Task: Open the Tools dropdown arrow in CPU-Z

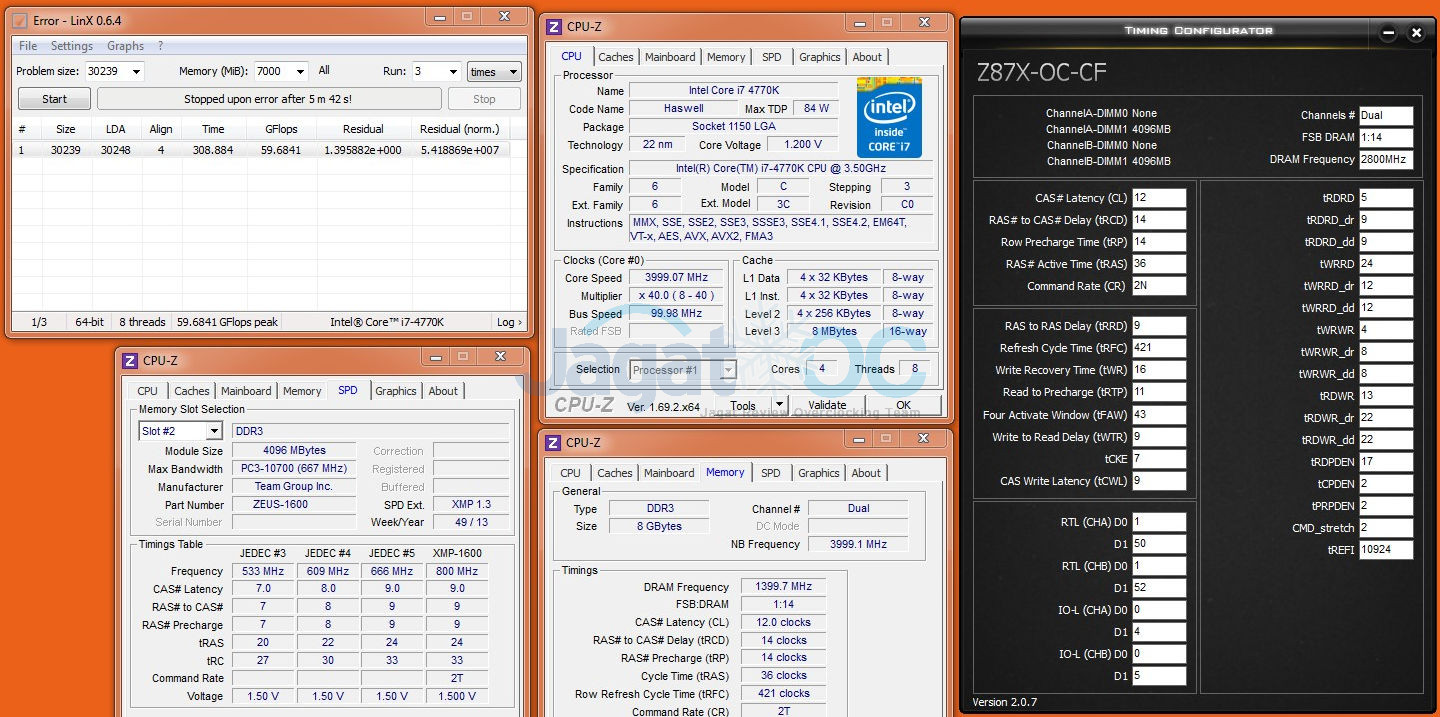Action: coord(778,406)
